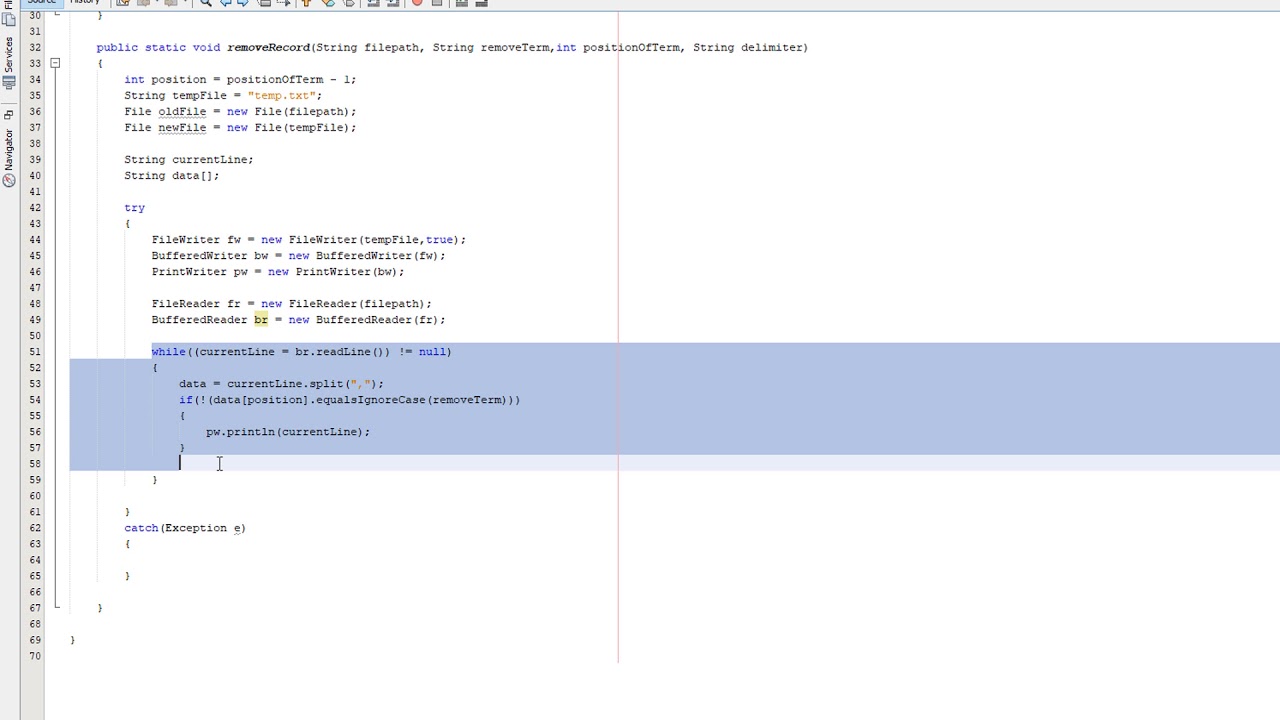Click the FileReader fr declaration line
The height and width of the screenshot is (720, 1280).
point(291,303)
